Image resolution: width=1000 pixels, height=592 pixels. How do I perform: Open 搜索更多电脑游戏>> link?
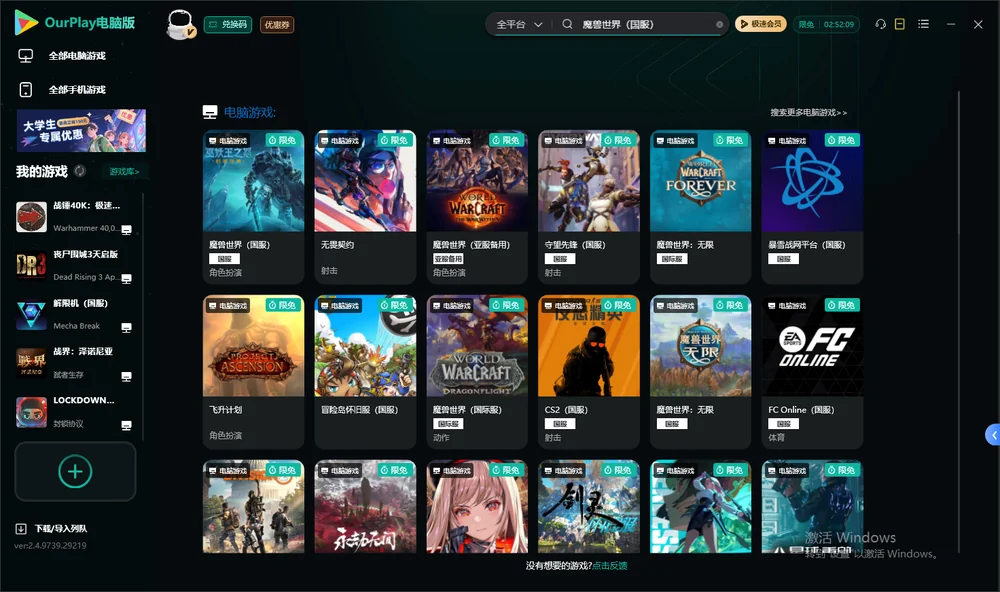coord(809,112)
